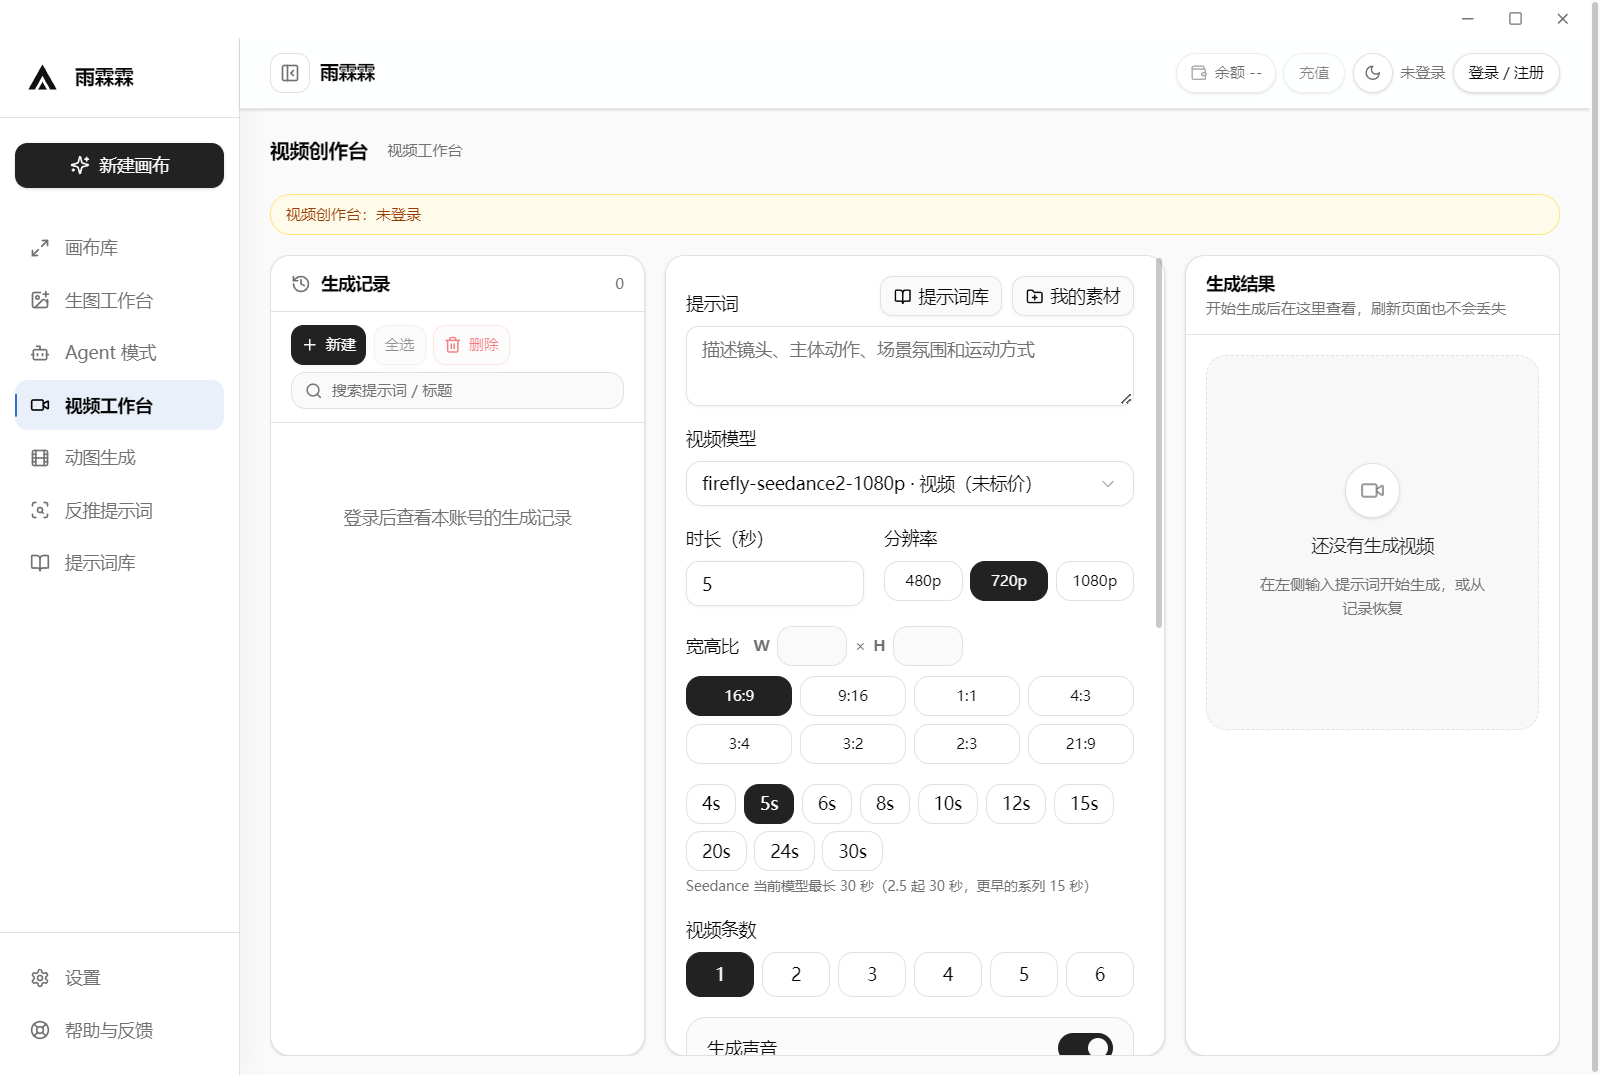Set 视频条数 video count to 3
The width and height of the screenshot is (1600, 1075).
coord(872,975)
